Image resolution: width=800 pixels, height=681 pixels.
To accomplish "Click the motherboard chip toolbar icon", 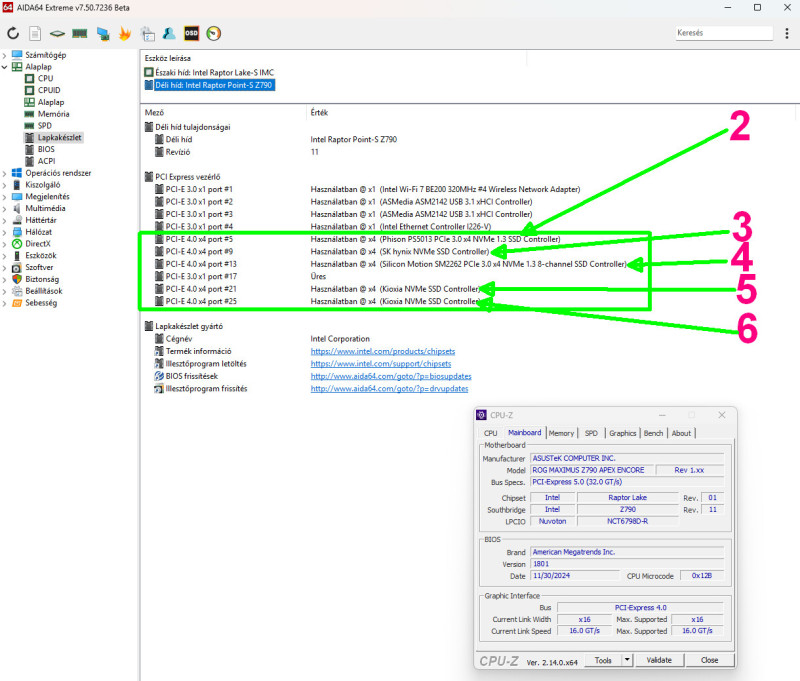I will point(57,34).
